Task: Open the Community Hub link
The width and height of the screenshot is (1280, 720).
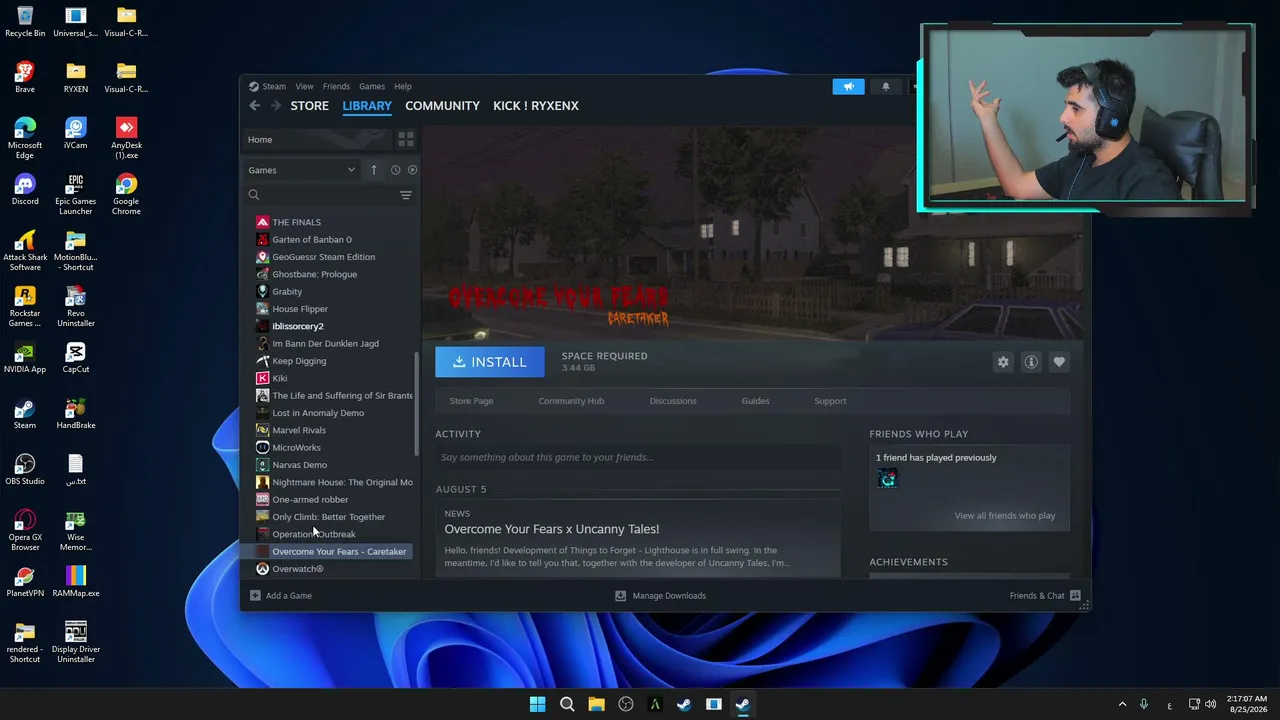Action: (571, 401)
